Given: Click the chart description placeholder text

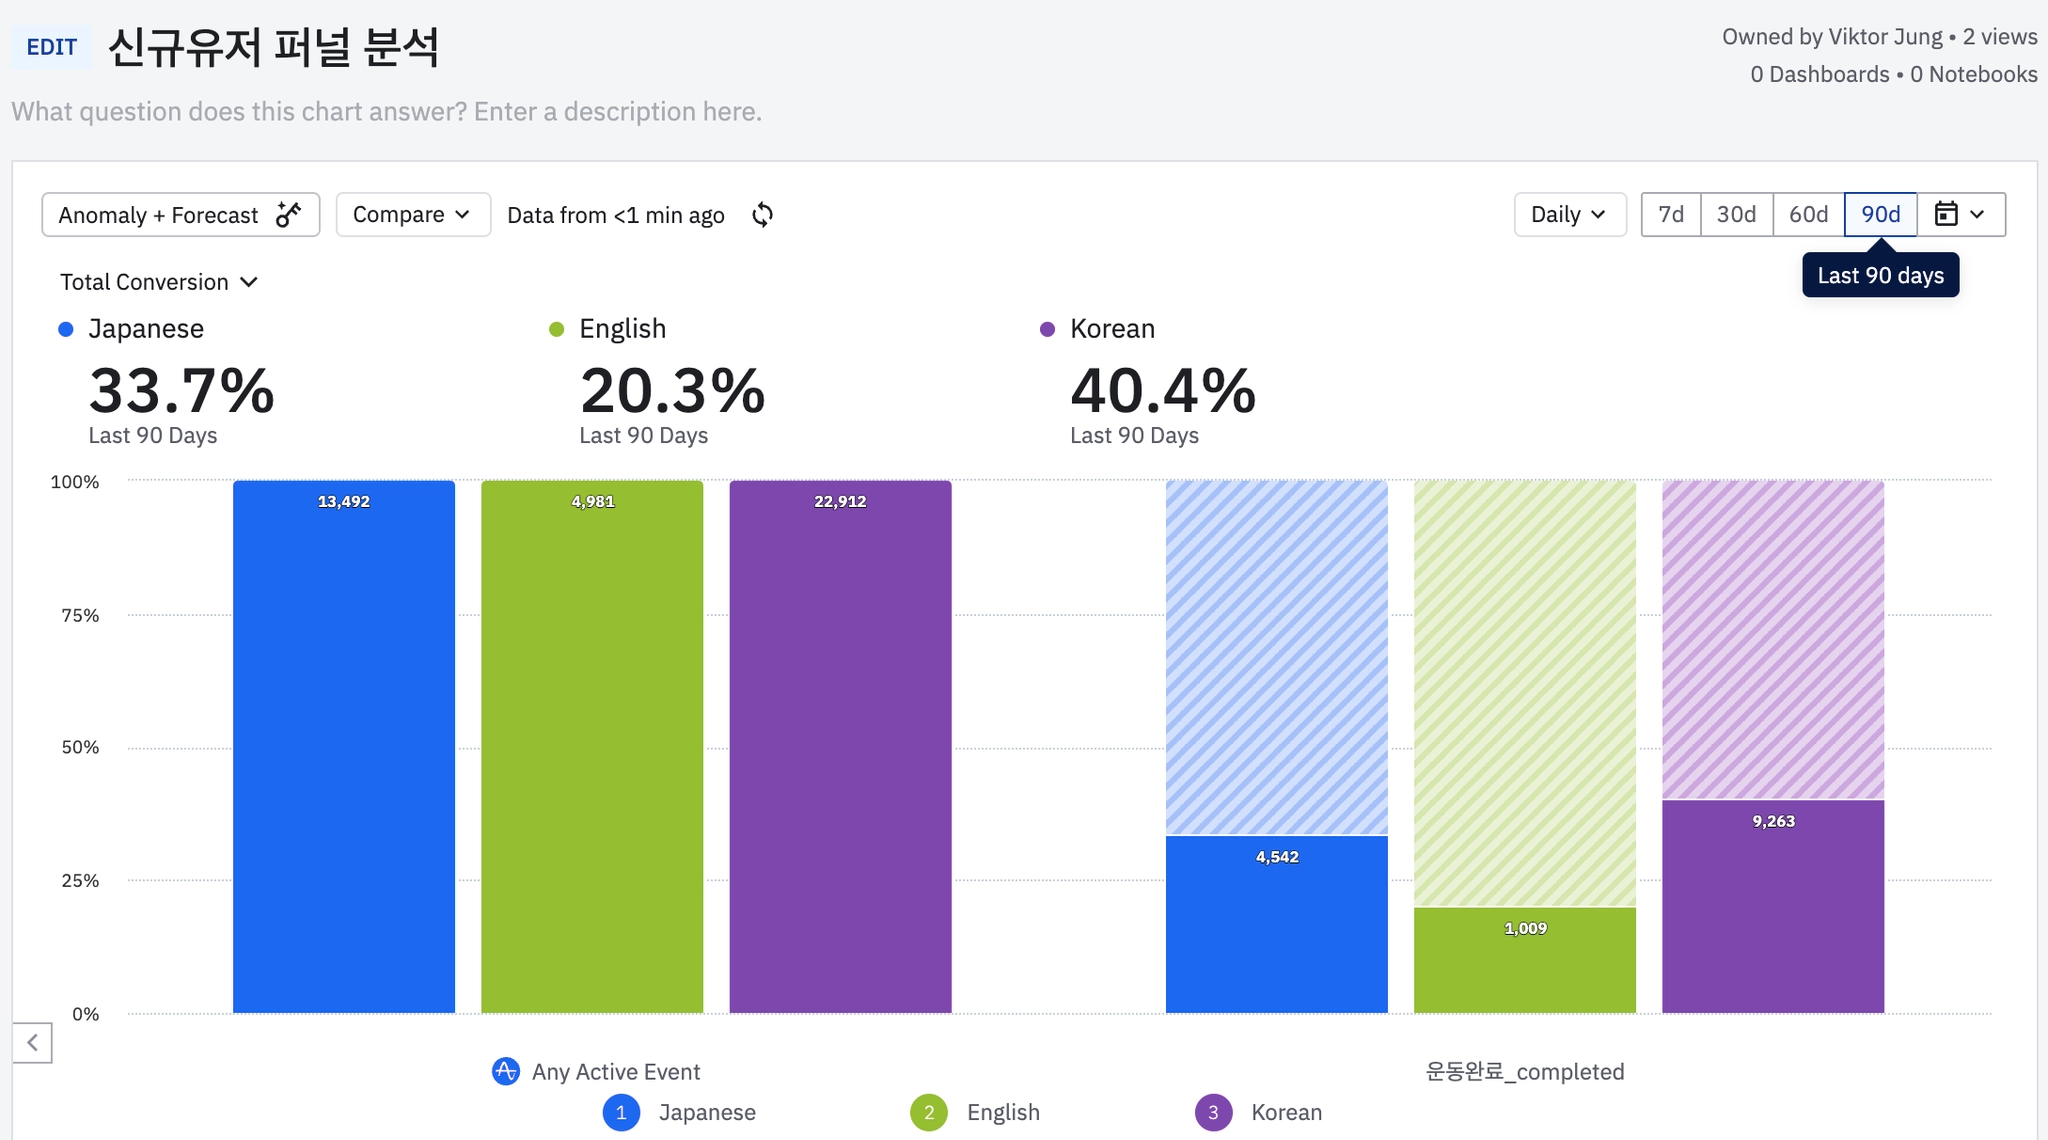Looking at the screenshot, I should pyautogui.click(x=386, y=111).
